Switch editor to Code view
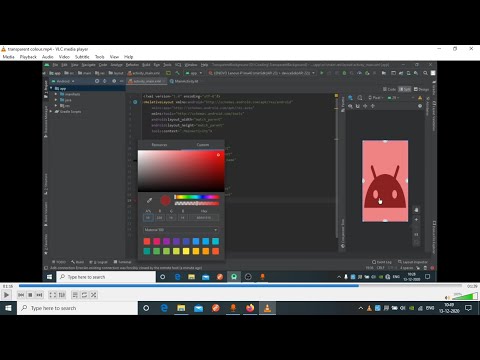Viewport: 480px width, 360px height. coord(389,89)
